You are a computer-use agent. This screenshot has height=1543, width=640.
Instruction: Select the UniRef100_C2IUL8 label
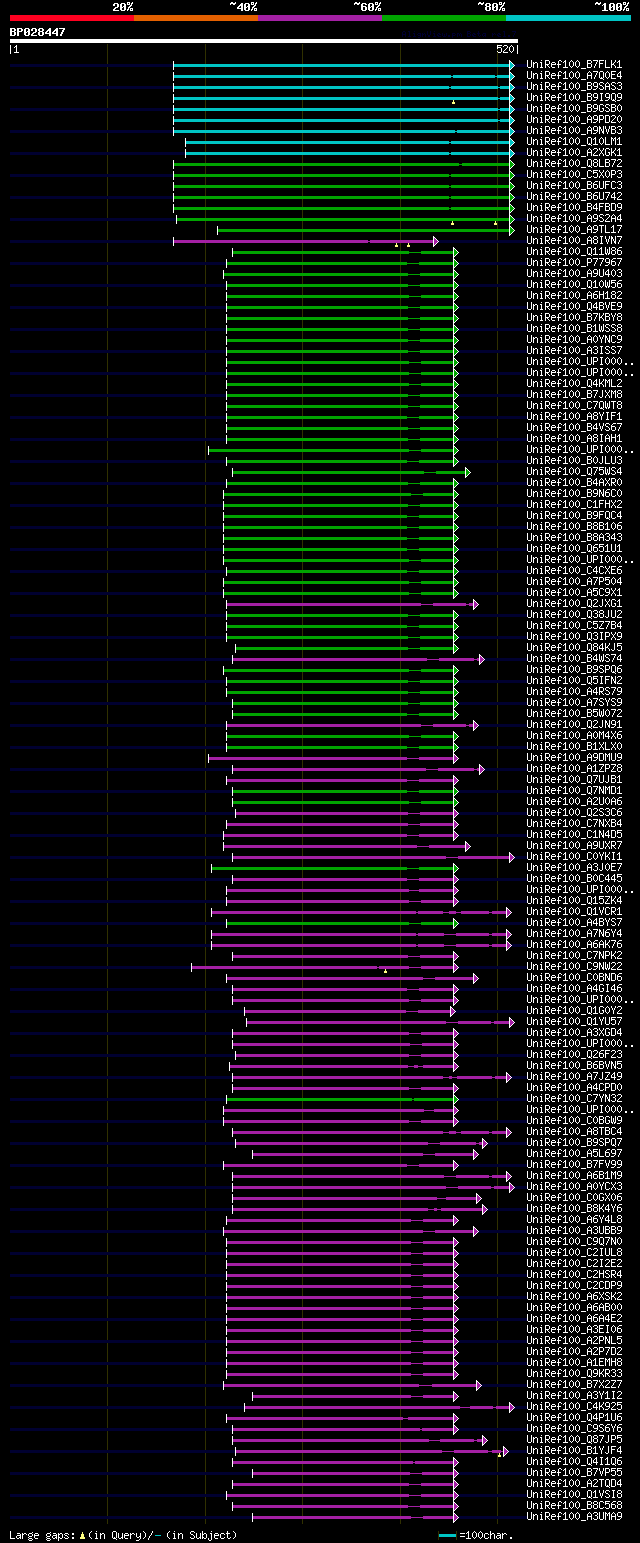574,1252
